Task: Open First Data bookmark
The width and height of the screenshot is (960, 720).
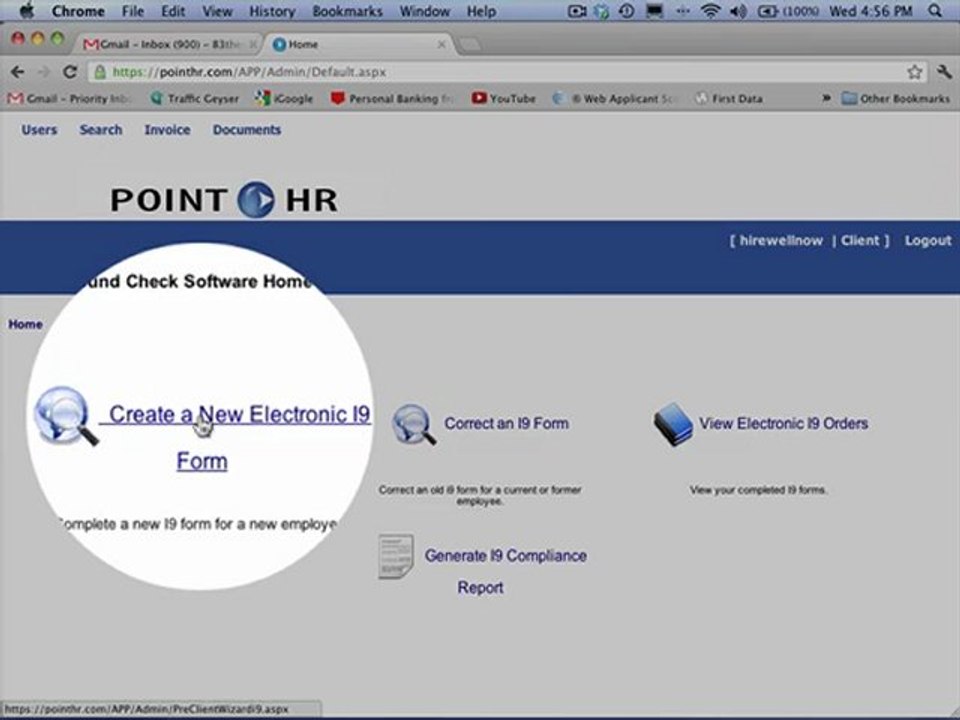Action: (729, 99)
